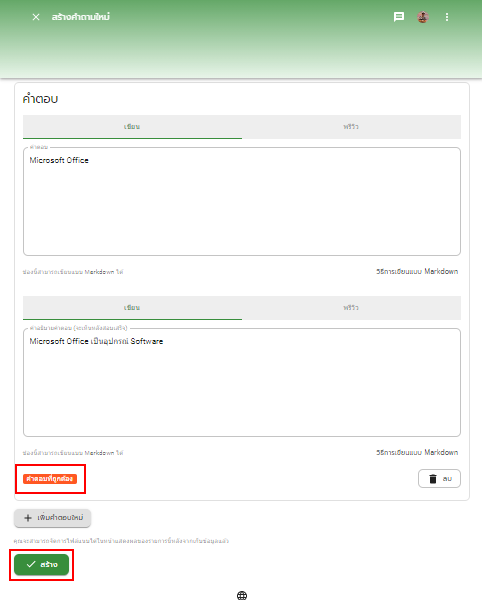This screenshot has width=482, height=600.
Task: Click the answer field containing Microsoft Office
Action: pos(242,201)
